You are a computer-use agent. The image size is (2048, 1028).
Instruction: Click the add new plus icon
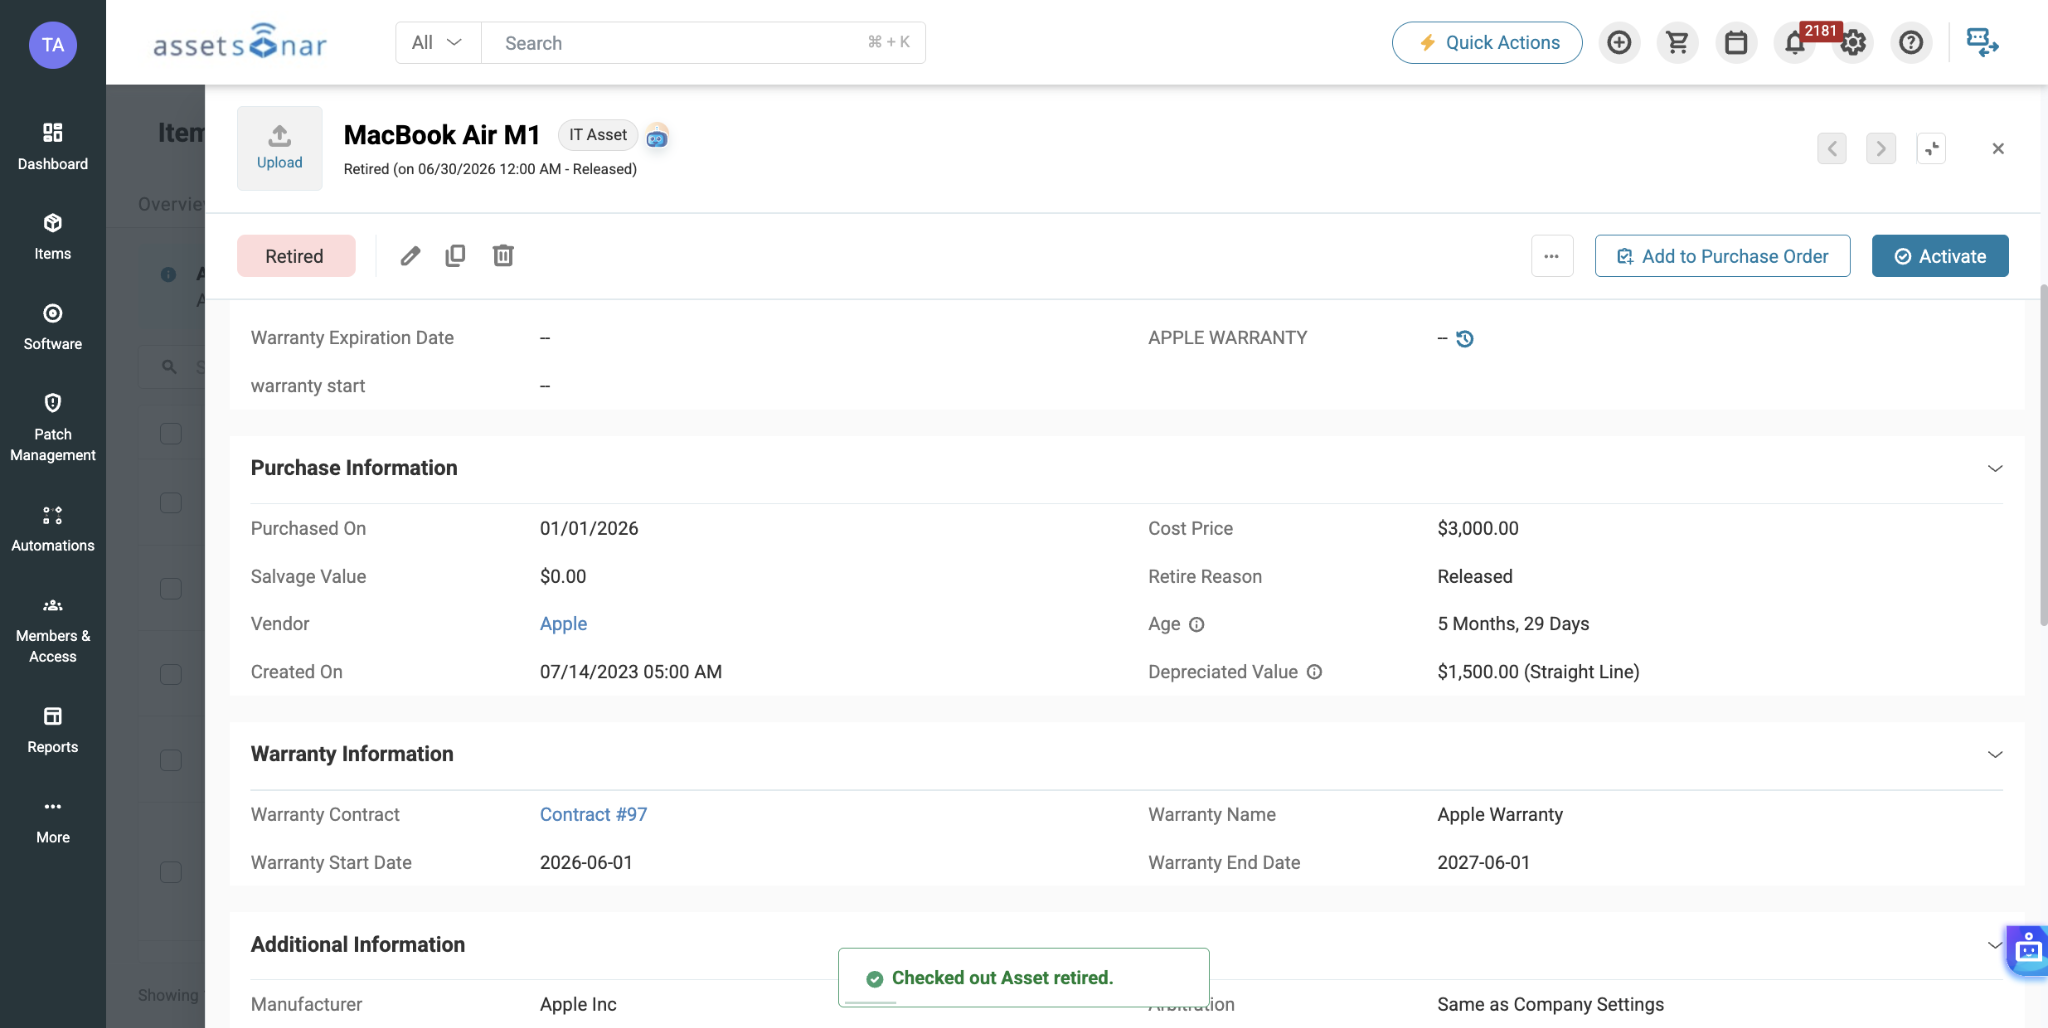click(1619, 42)
